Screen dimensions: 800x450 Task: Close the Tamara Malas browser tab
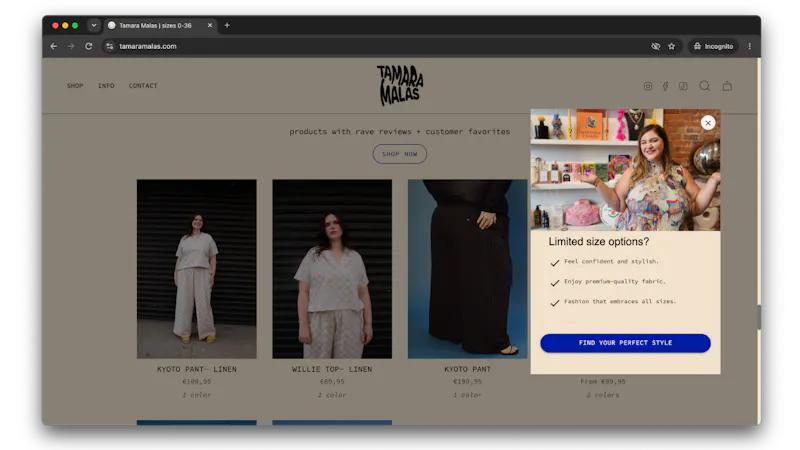(x=210, y=26)
